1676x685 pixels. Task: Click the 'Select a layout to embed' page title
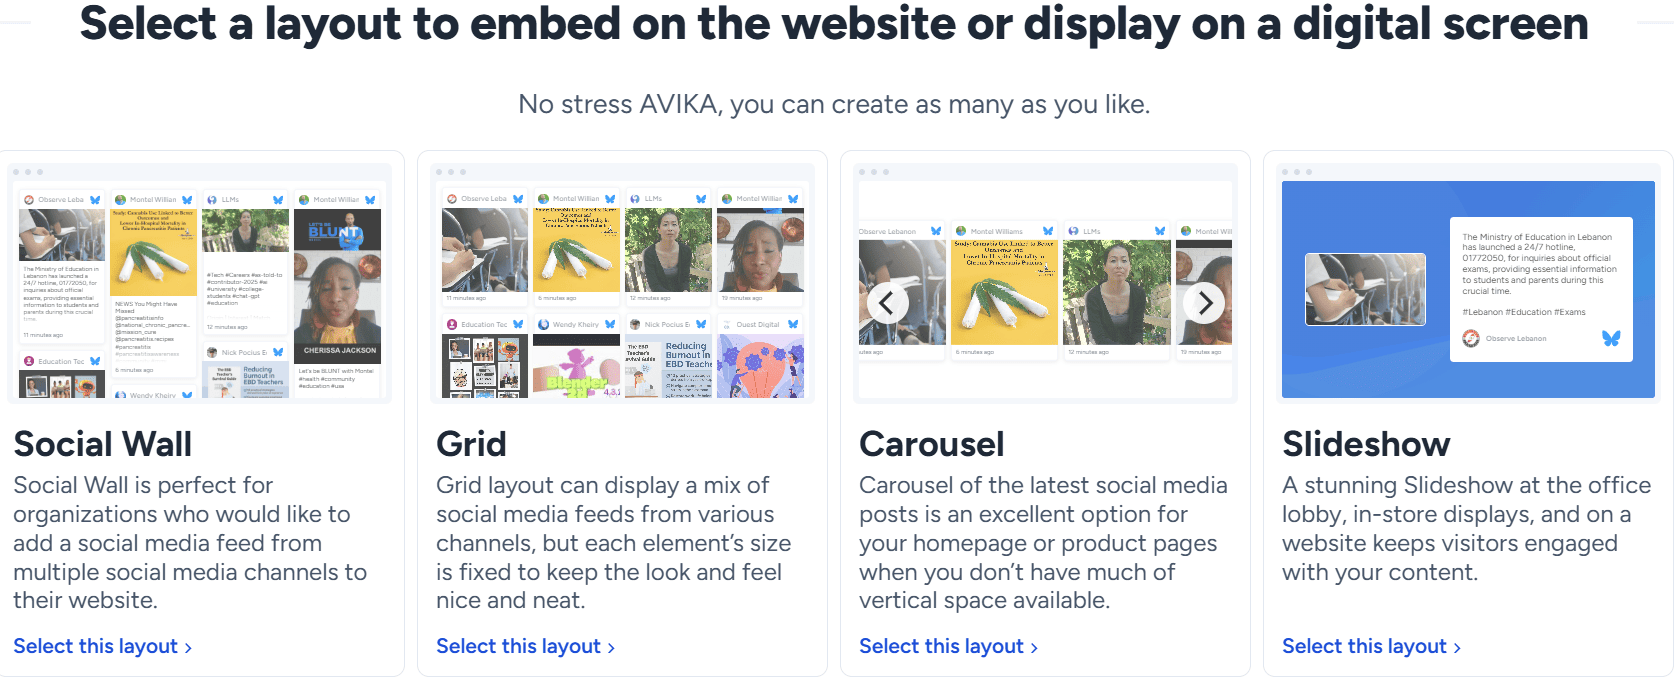[834, 24]
